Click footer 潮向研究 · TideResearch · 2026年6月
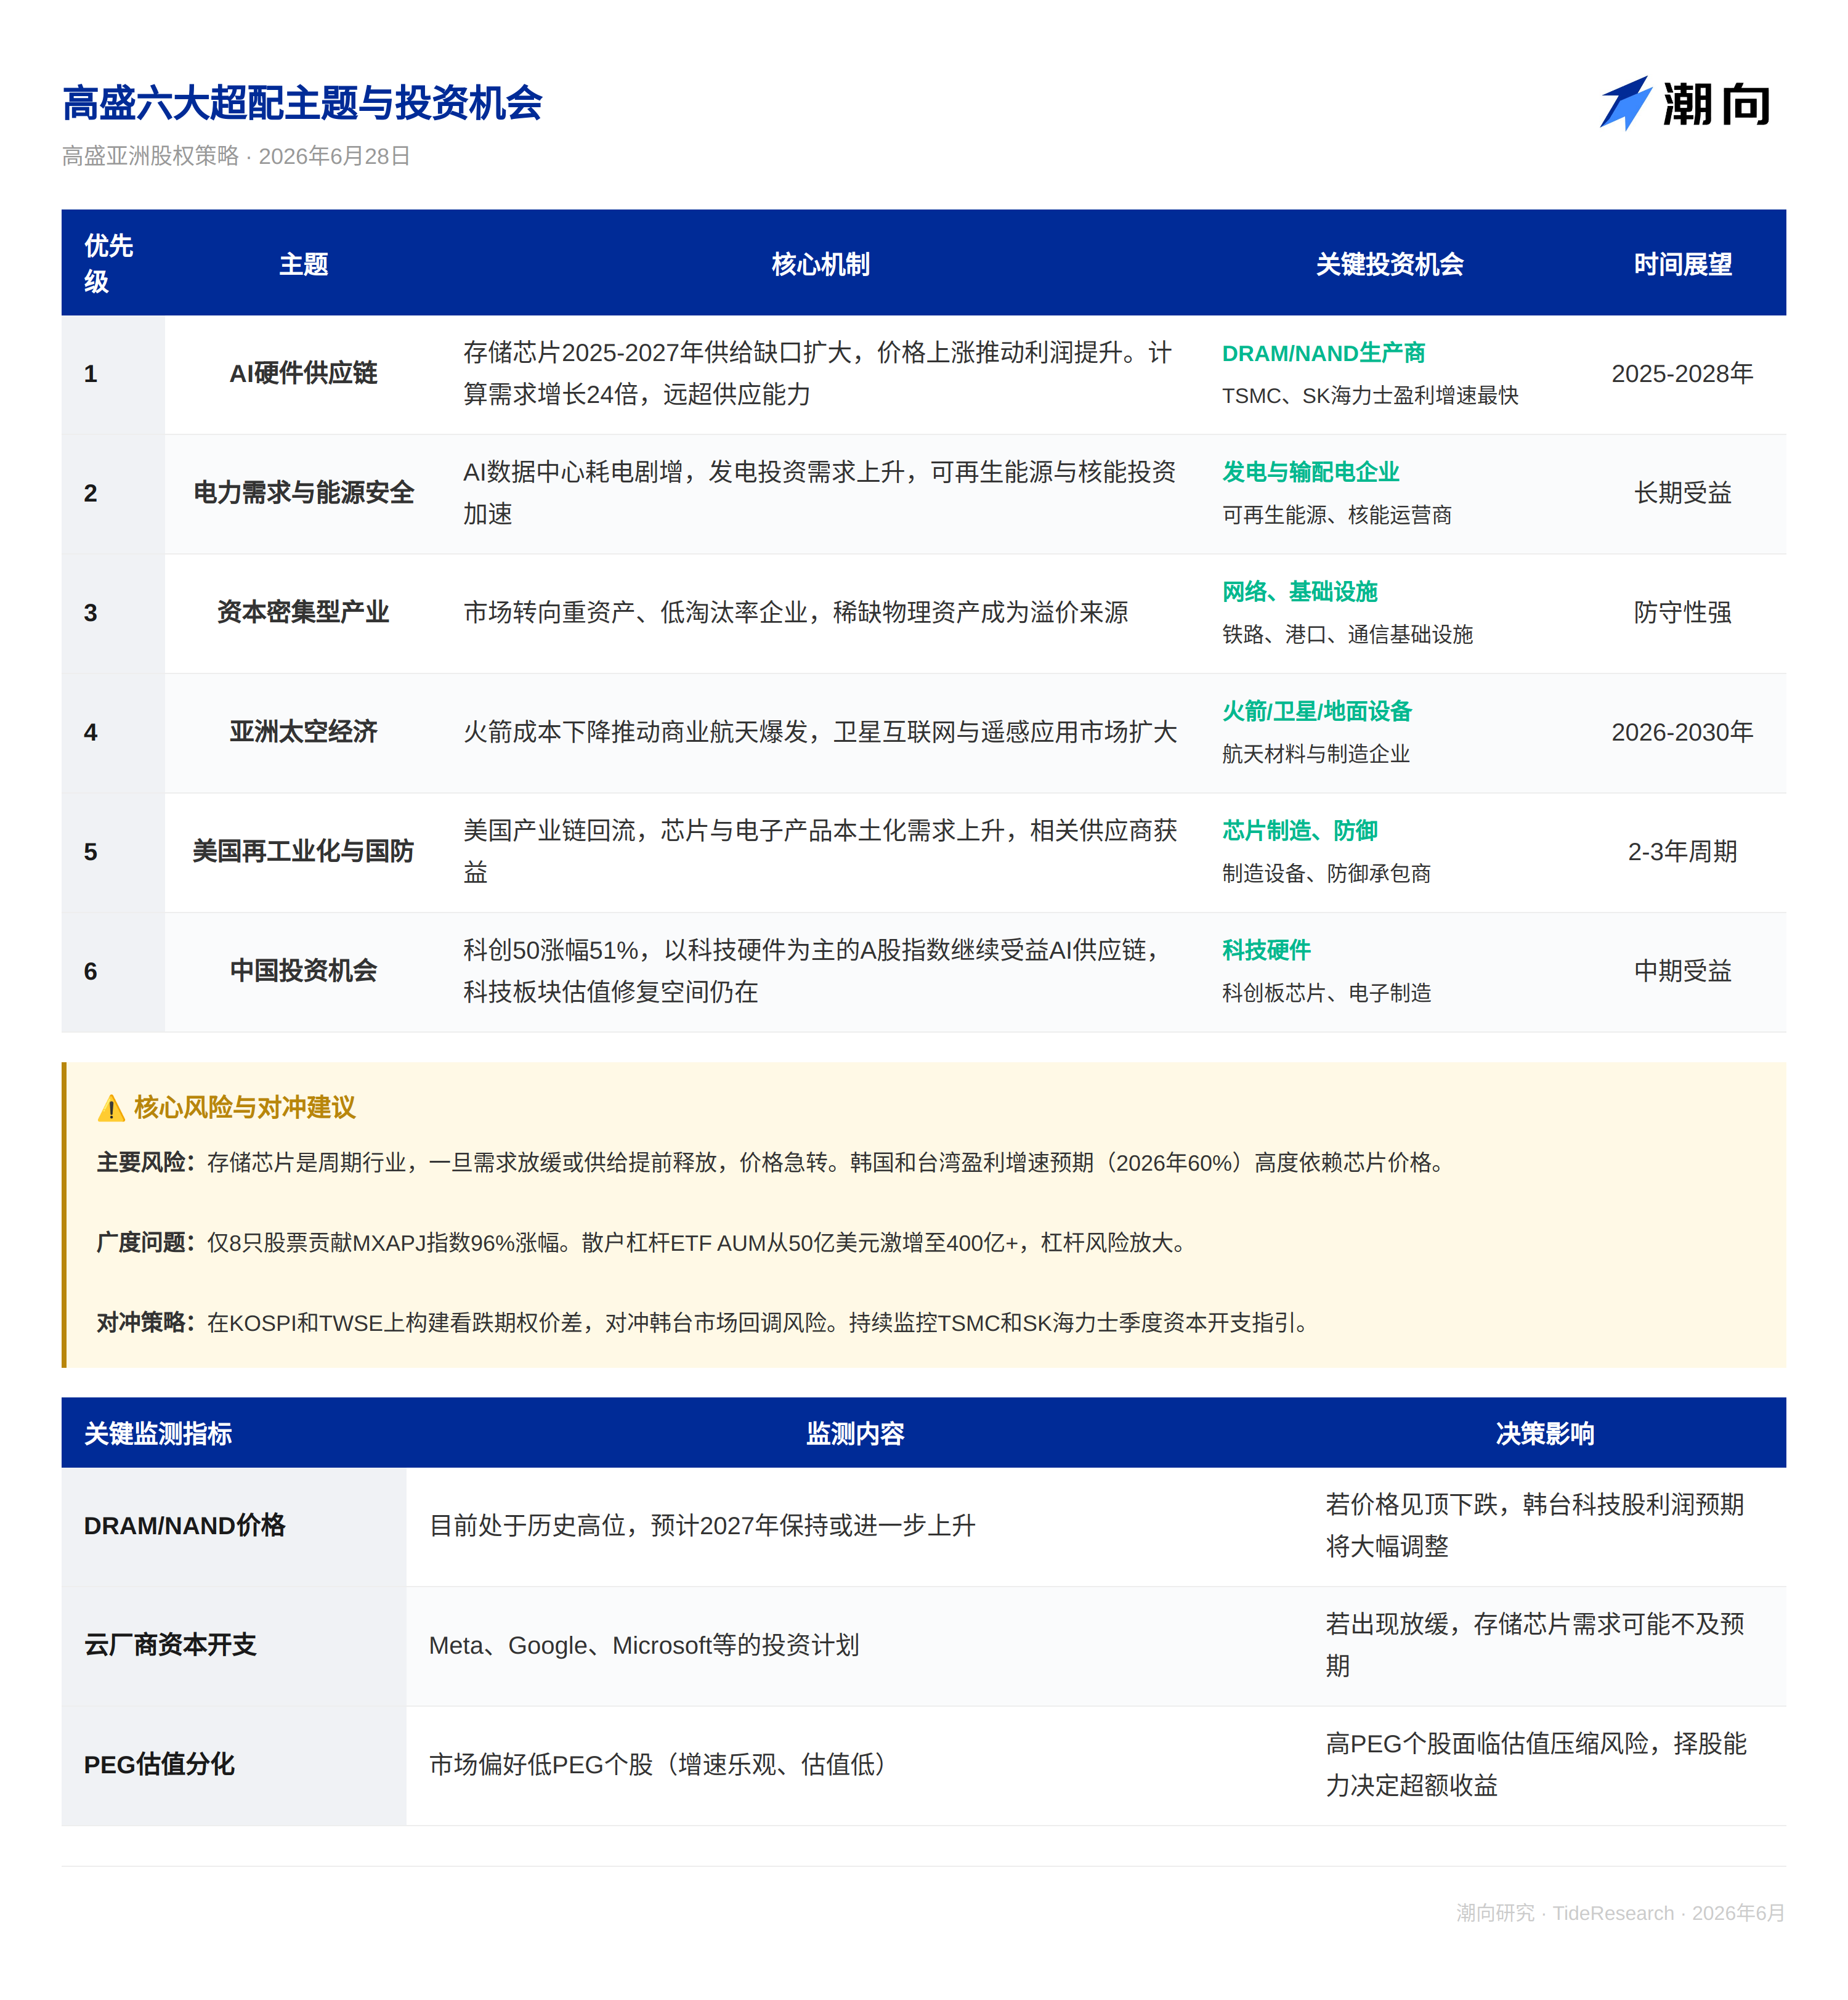The image size is (1848, 2000). point(1620,1913)
